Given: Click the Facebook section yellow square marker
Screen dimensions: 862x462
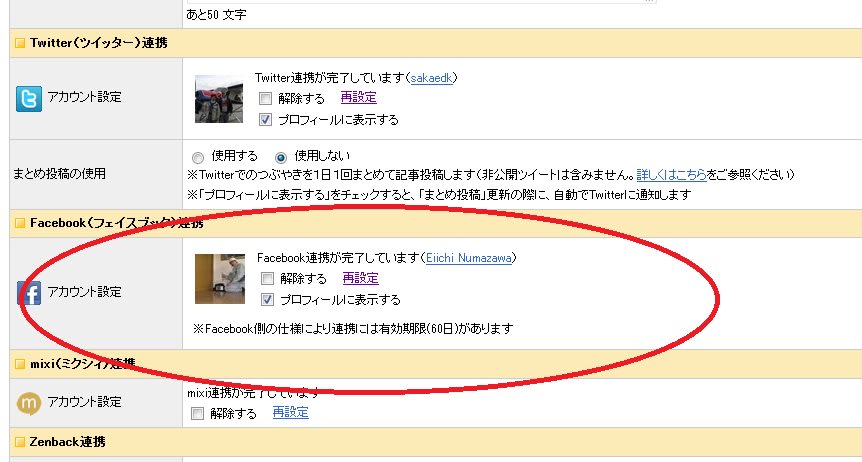Looking at the screenshot, I should click(x=20, y=223).
